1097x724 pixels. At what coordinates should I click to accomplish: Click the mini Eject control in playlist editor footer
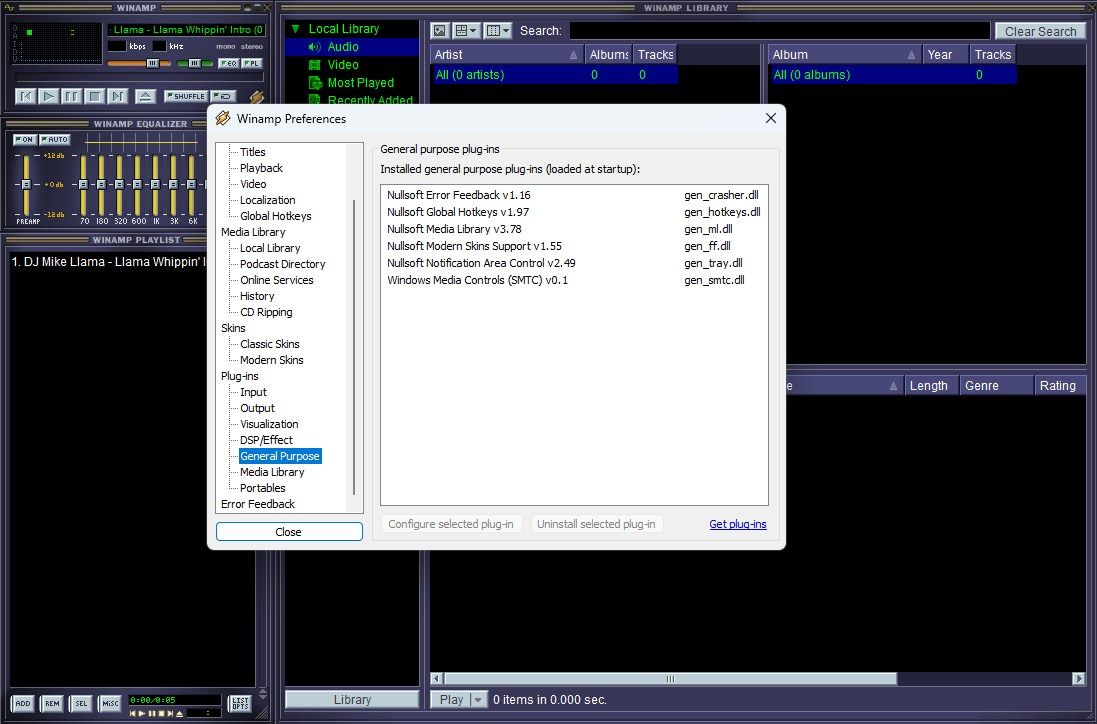[x=180, y=714]
